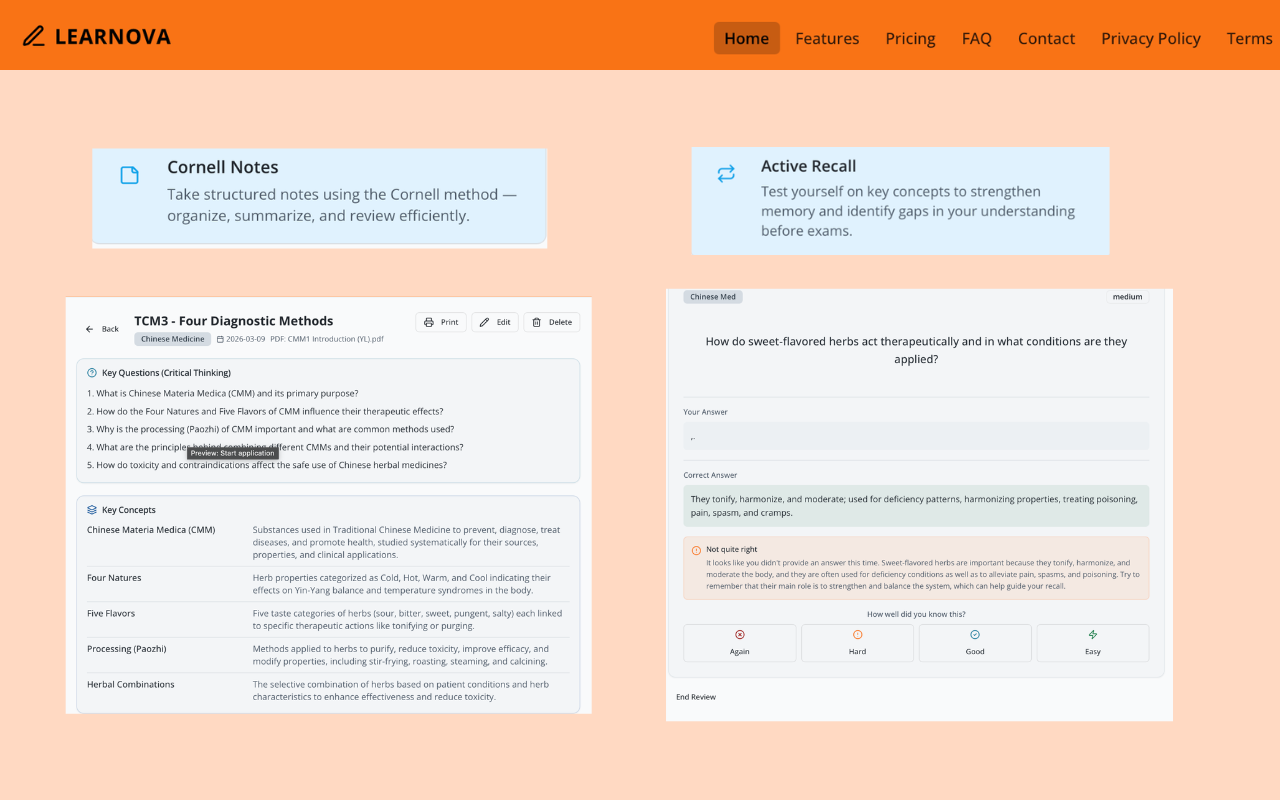Click the printer icon in Print button
This screenshot has width=1280, height=800.
tap(429, 322)
